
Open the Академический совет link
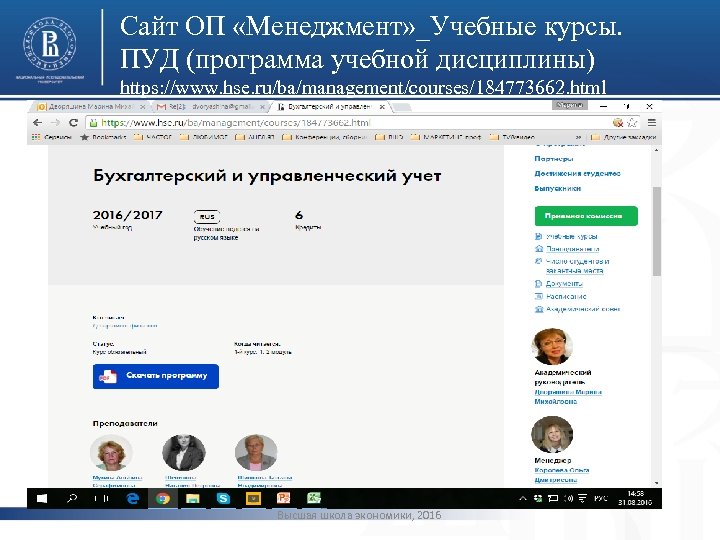(583, 309)
